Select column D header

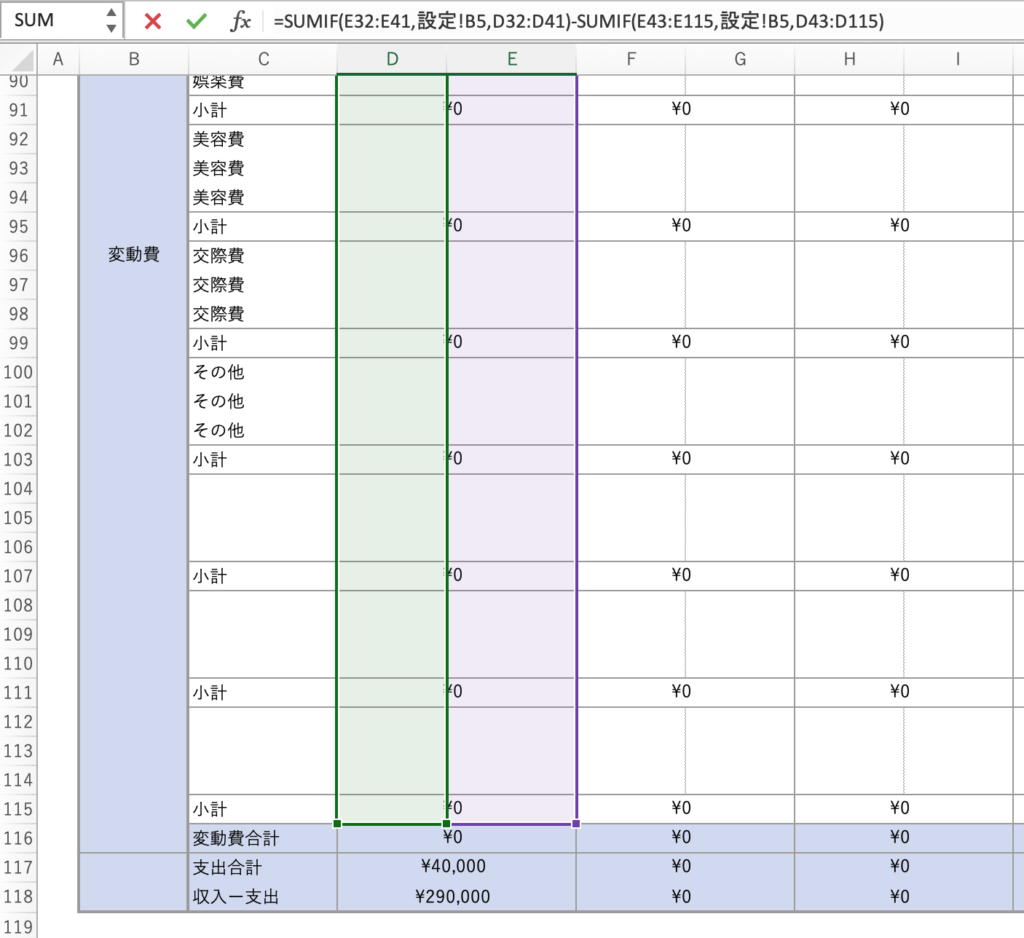[392, 60]
